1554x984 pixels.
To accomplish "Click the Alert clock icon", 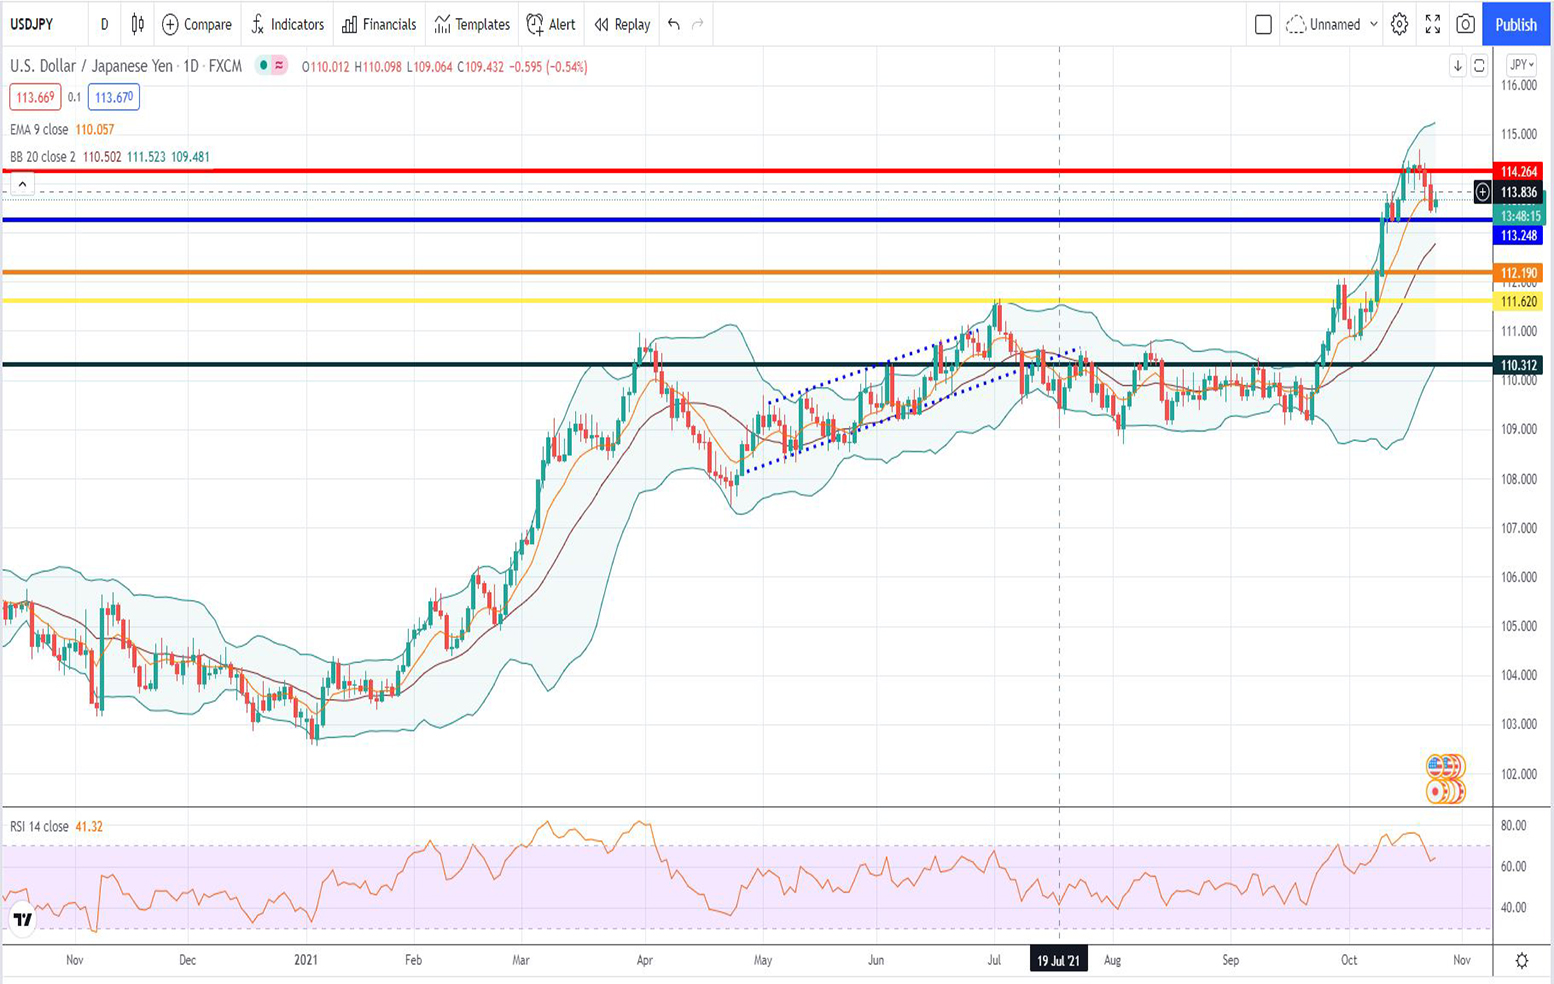I will click(551, 24).
